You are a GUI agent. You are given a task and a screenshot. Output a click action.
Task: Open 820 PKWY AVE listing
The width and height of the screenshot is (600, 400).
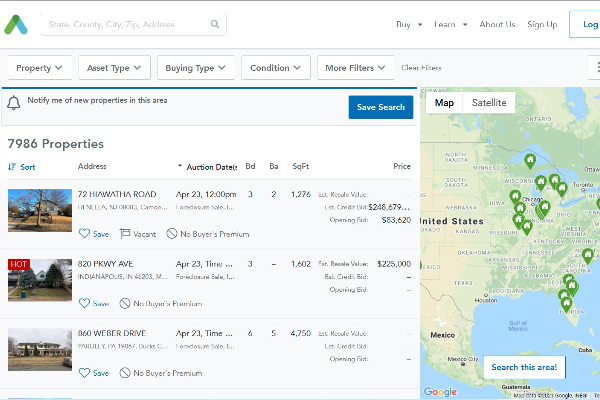(105, 264)
